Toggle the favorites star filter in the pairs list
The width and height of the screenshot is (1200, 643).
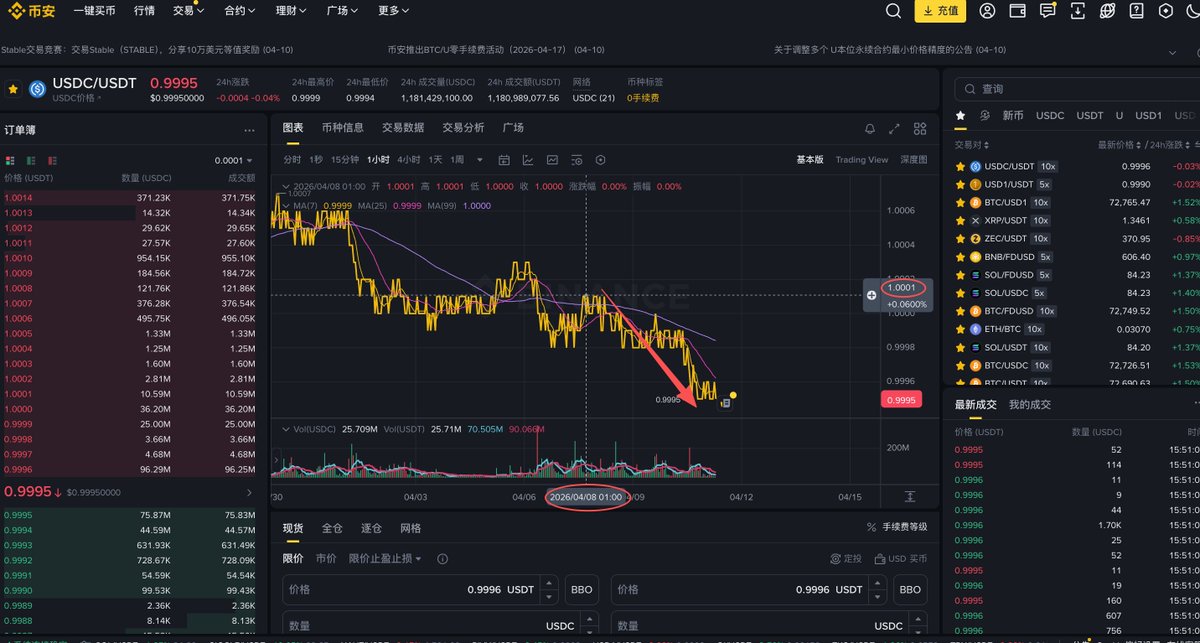pyautogui.click(x=961, y=115)
